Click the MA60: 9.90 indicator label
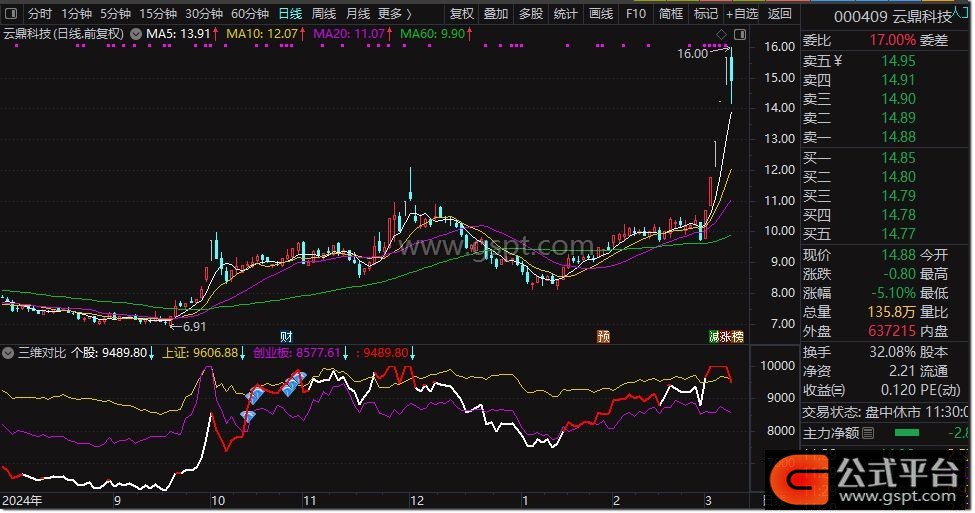975x513 pixels. tap(432, 34)
